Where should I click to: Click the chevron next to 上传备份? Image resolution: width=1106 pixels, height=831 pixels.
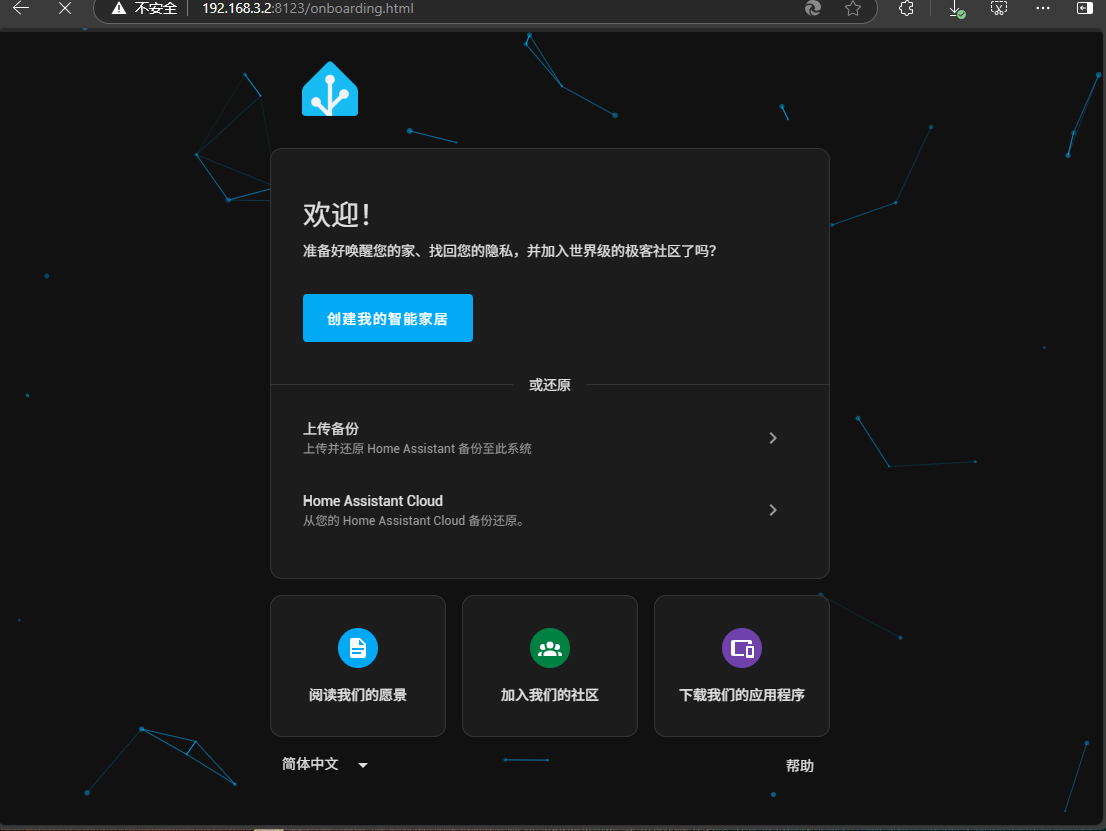tap(773, 438)
